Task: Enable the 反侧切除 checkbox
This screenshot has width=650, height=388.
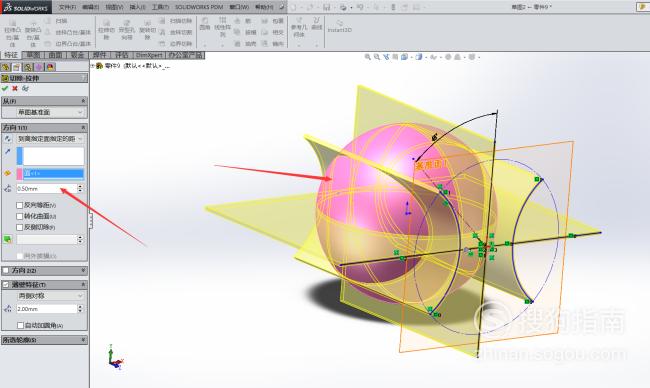Action: coord(19,227)
